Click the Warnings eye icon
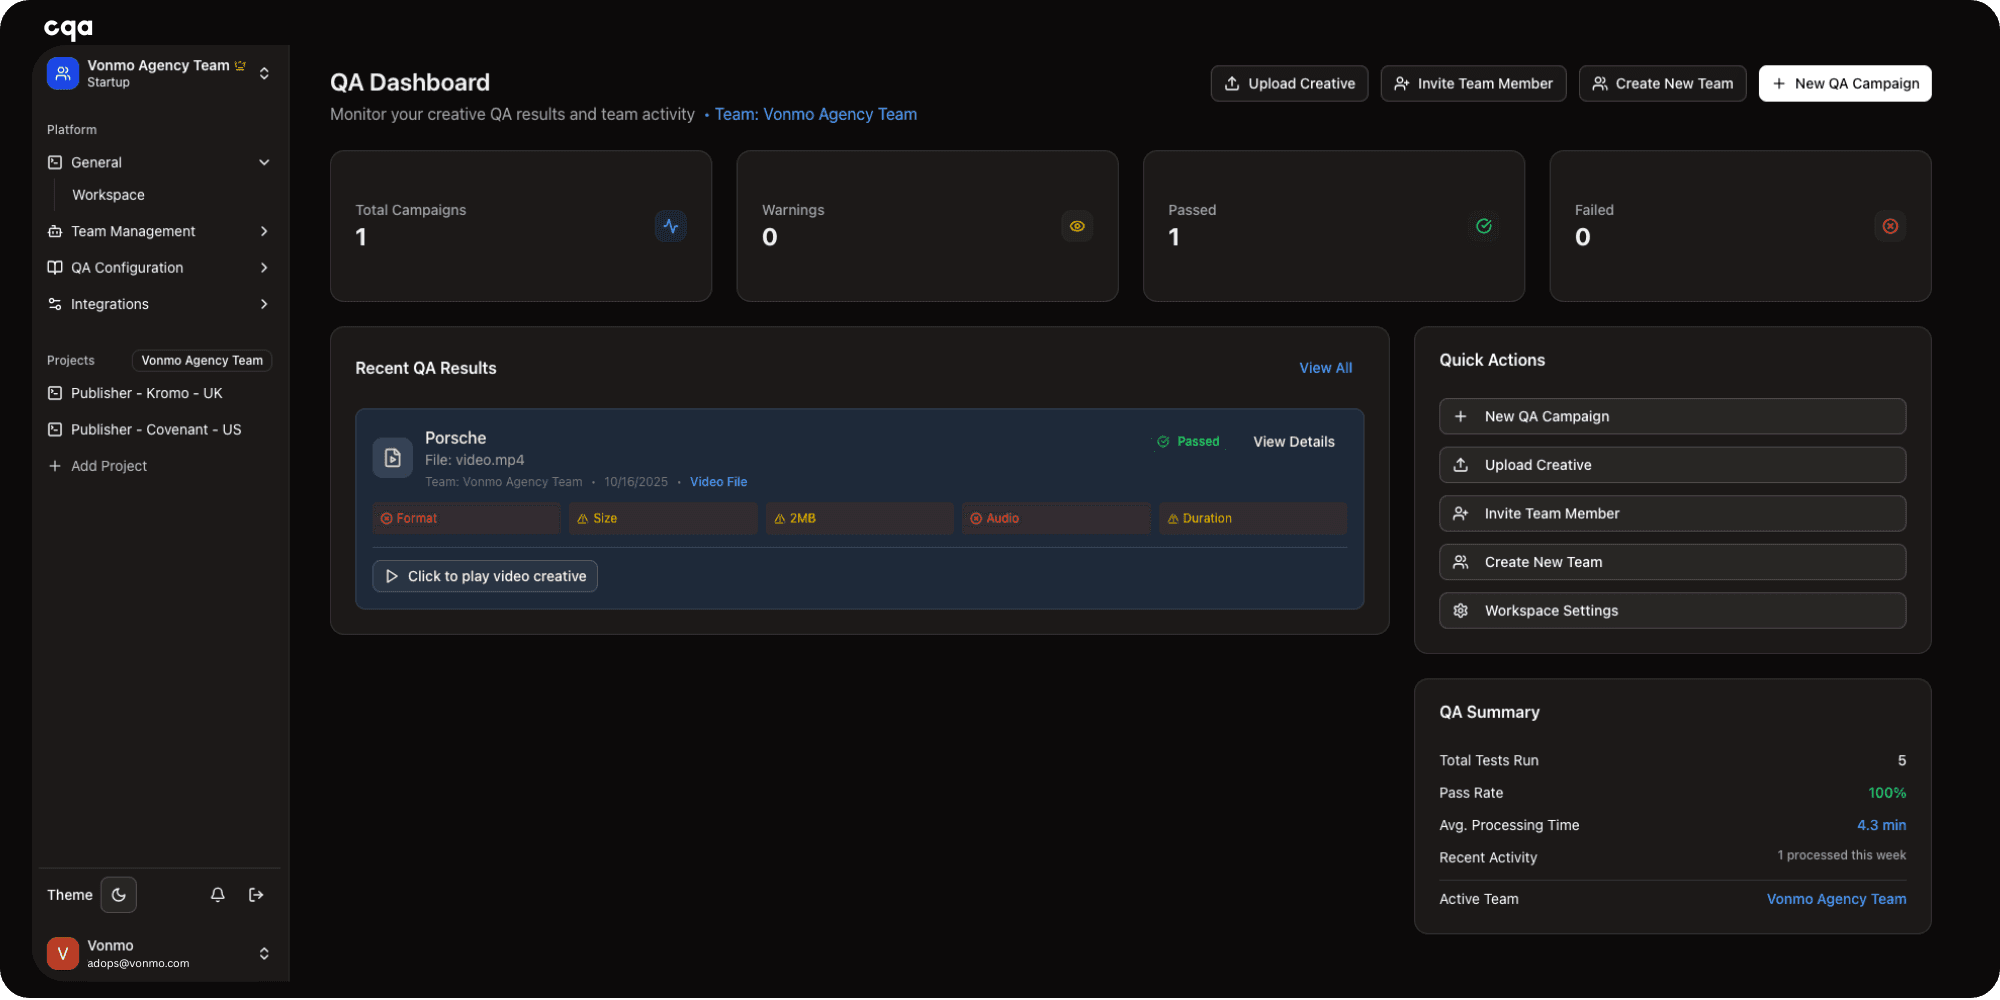 pyautogui.click(x=1077, y=226)
